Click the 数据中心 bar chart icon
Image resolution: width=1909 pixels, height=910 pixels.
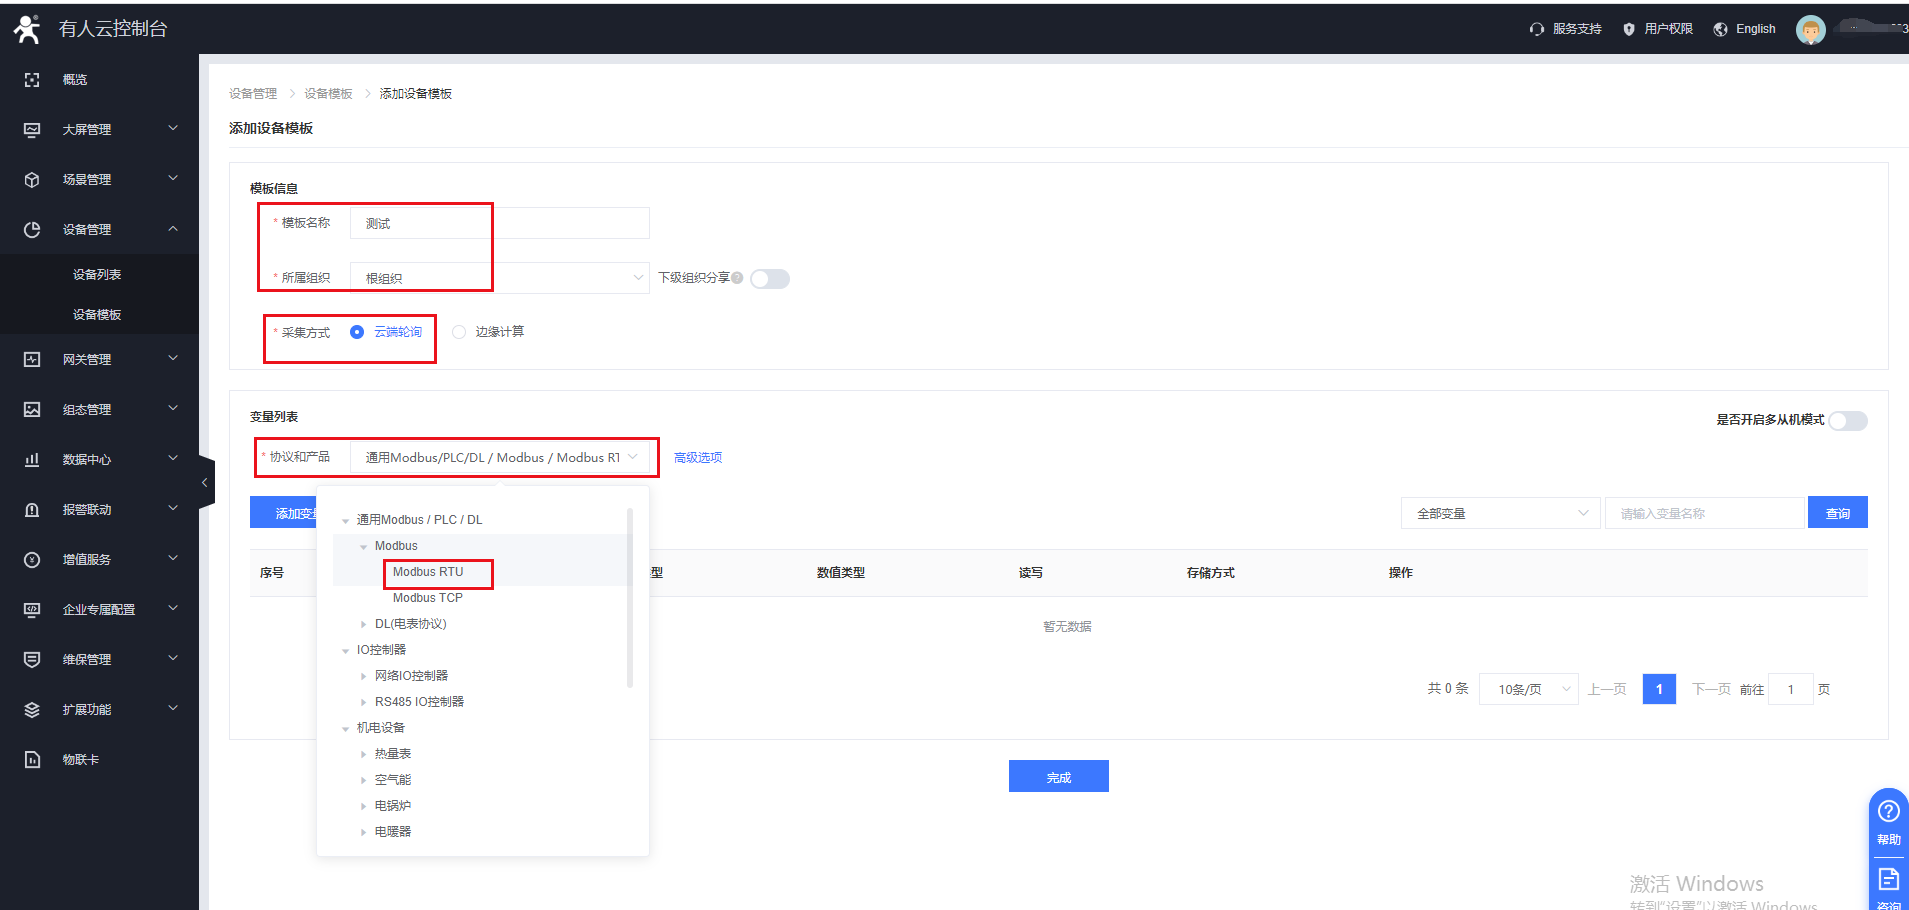click(32, 460)
